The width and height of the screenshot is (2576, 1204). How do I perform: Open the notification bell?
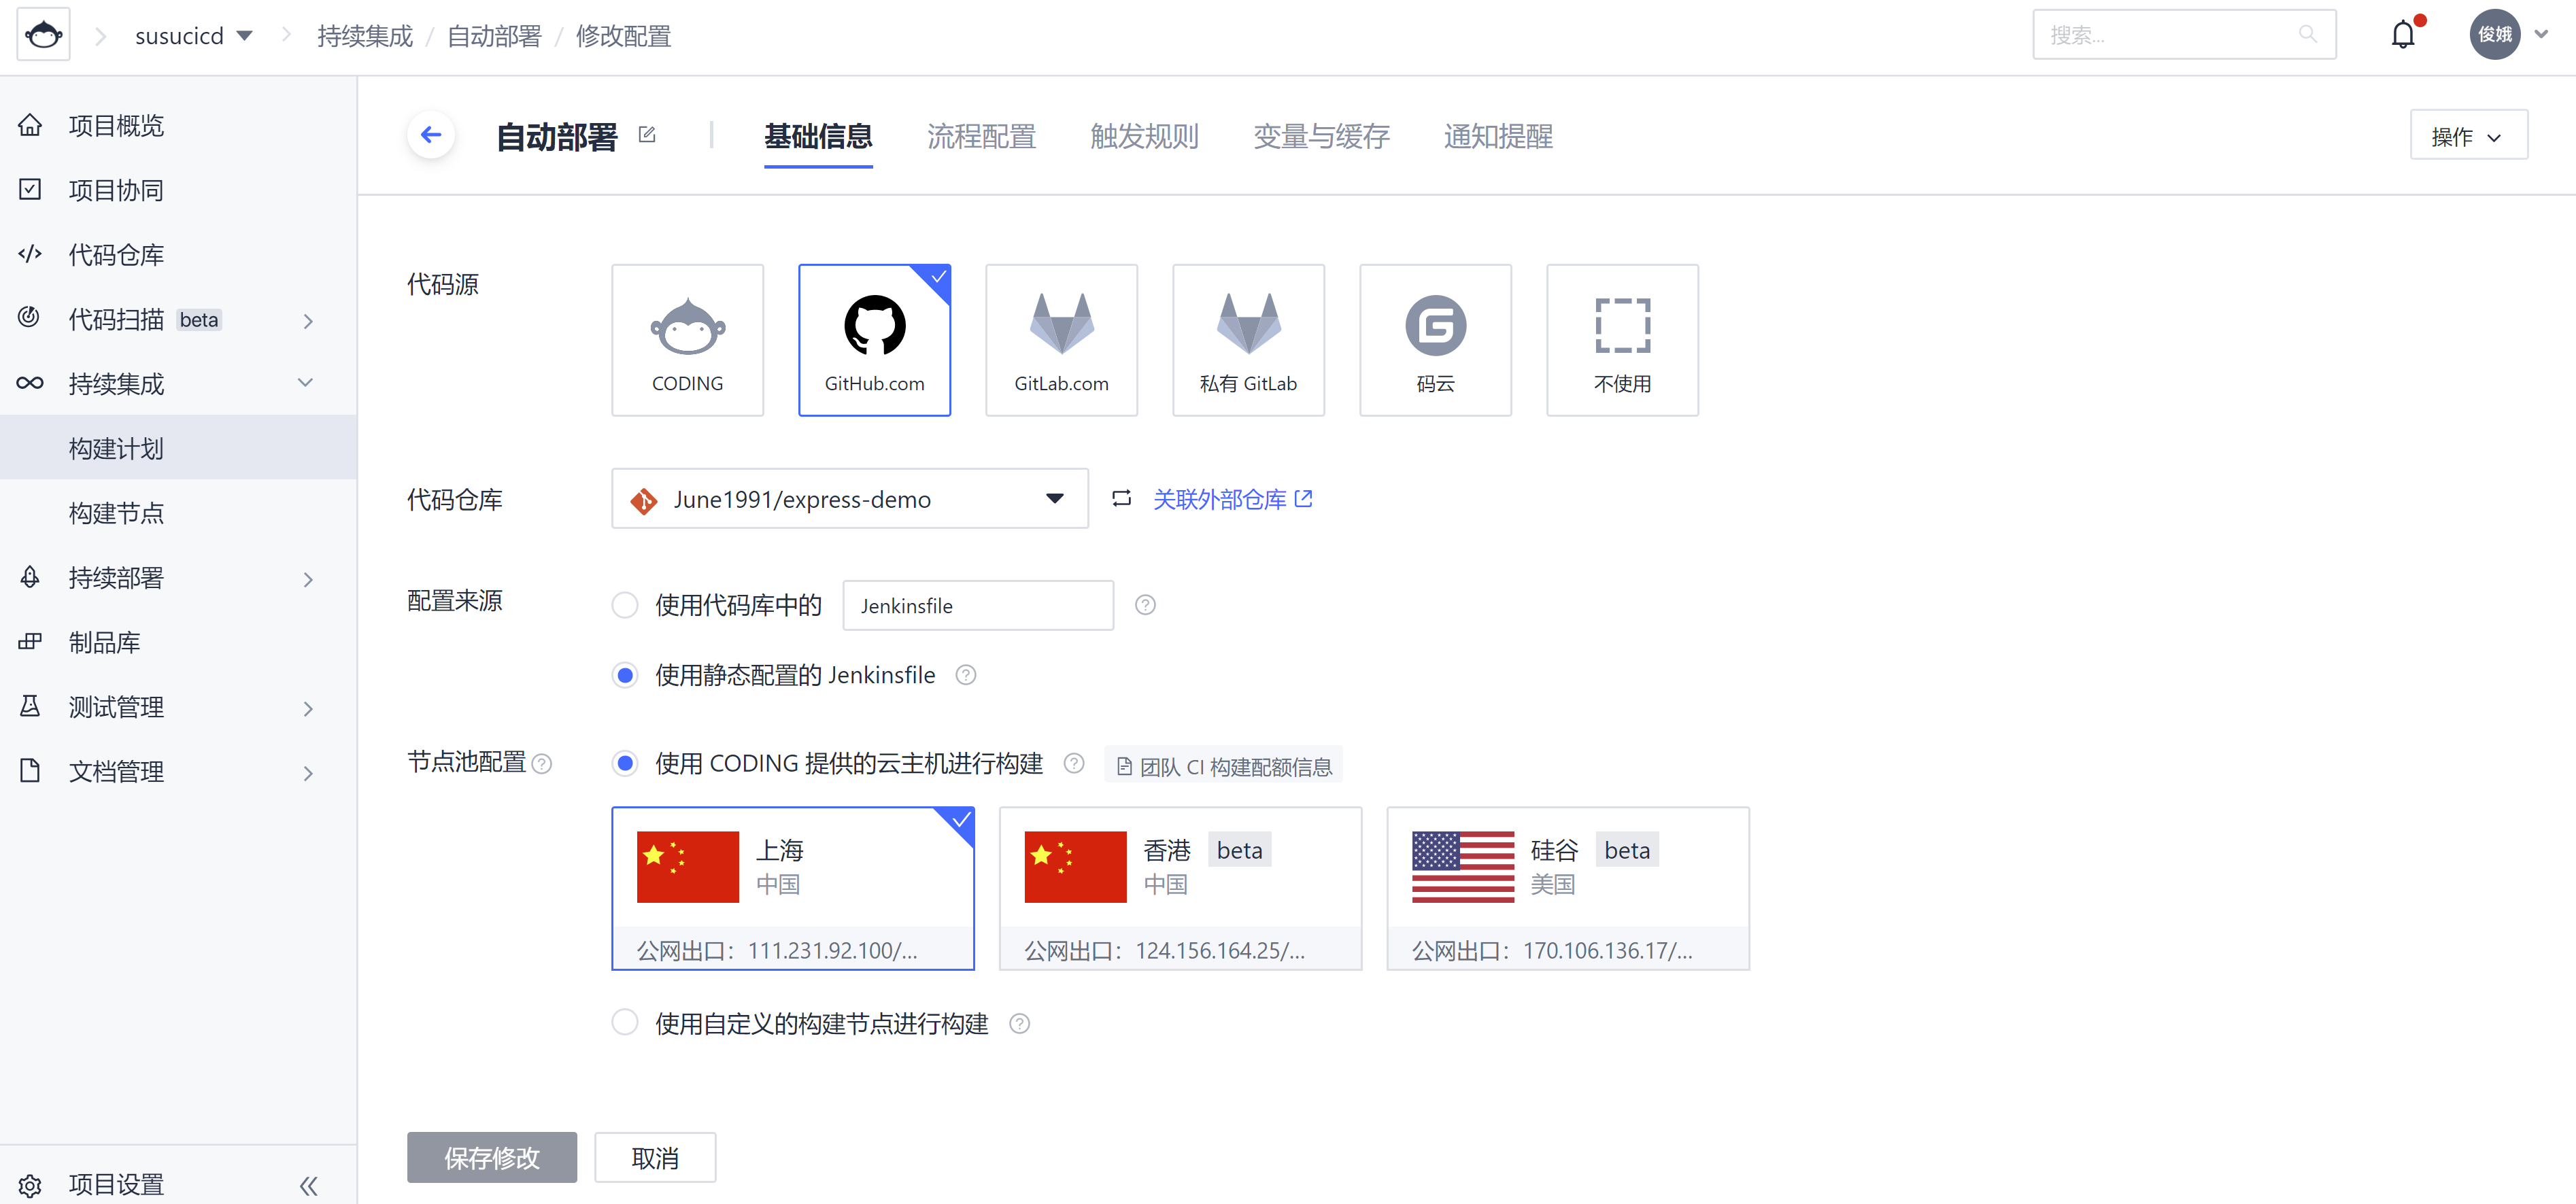coord(2402,35)
